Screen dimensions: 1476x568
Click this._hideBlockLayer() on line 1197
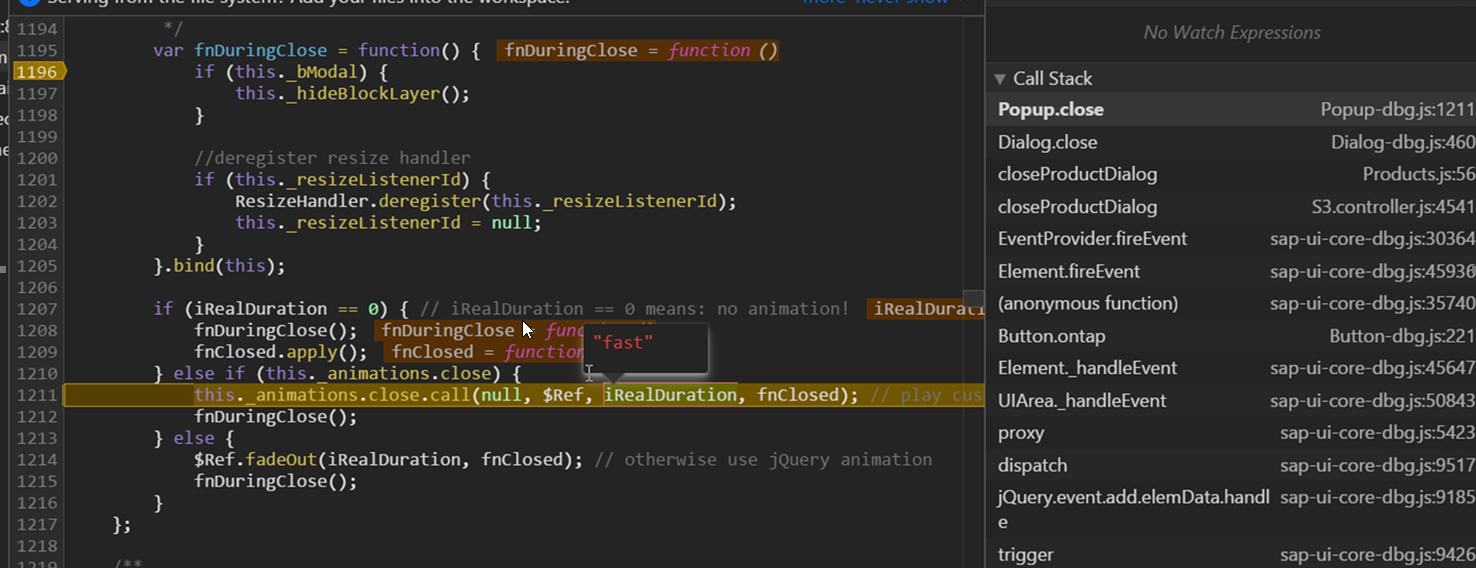coord(352,93)
